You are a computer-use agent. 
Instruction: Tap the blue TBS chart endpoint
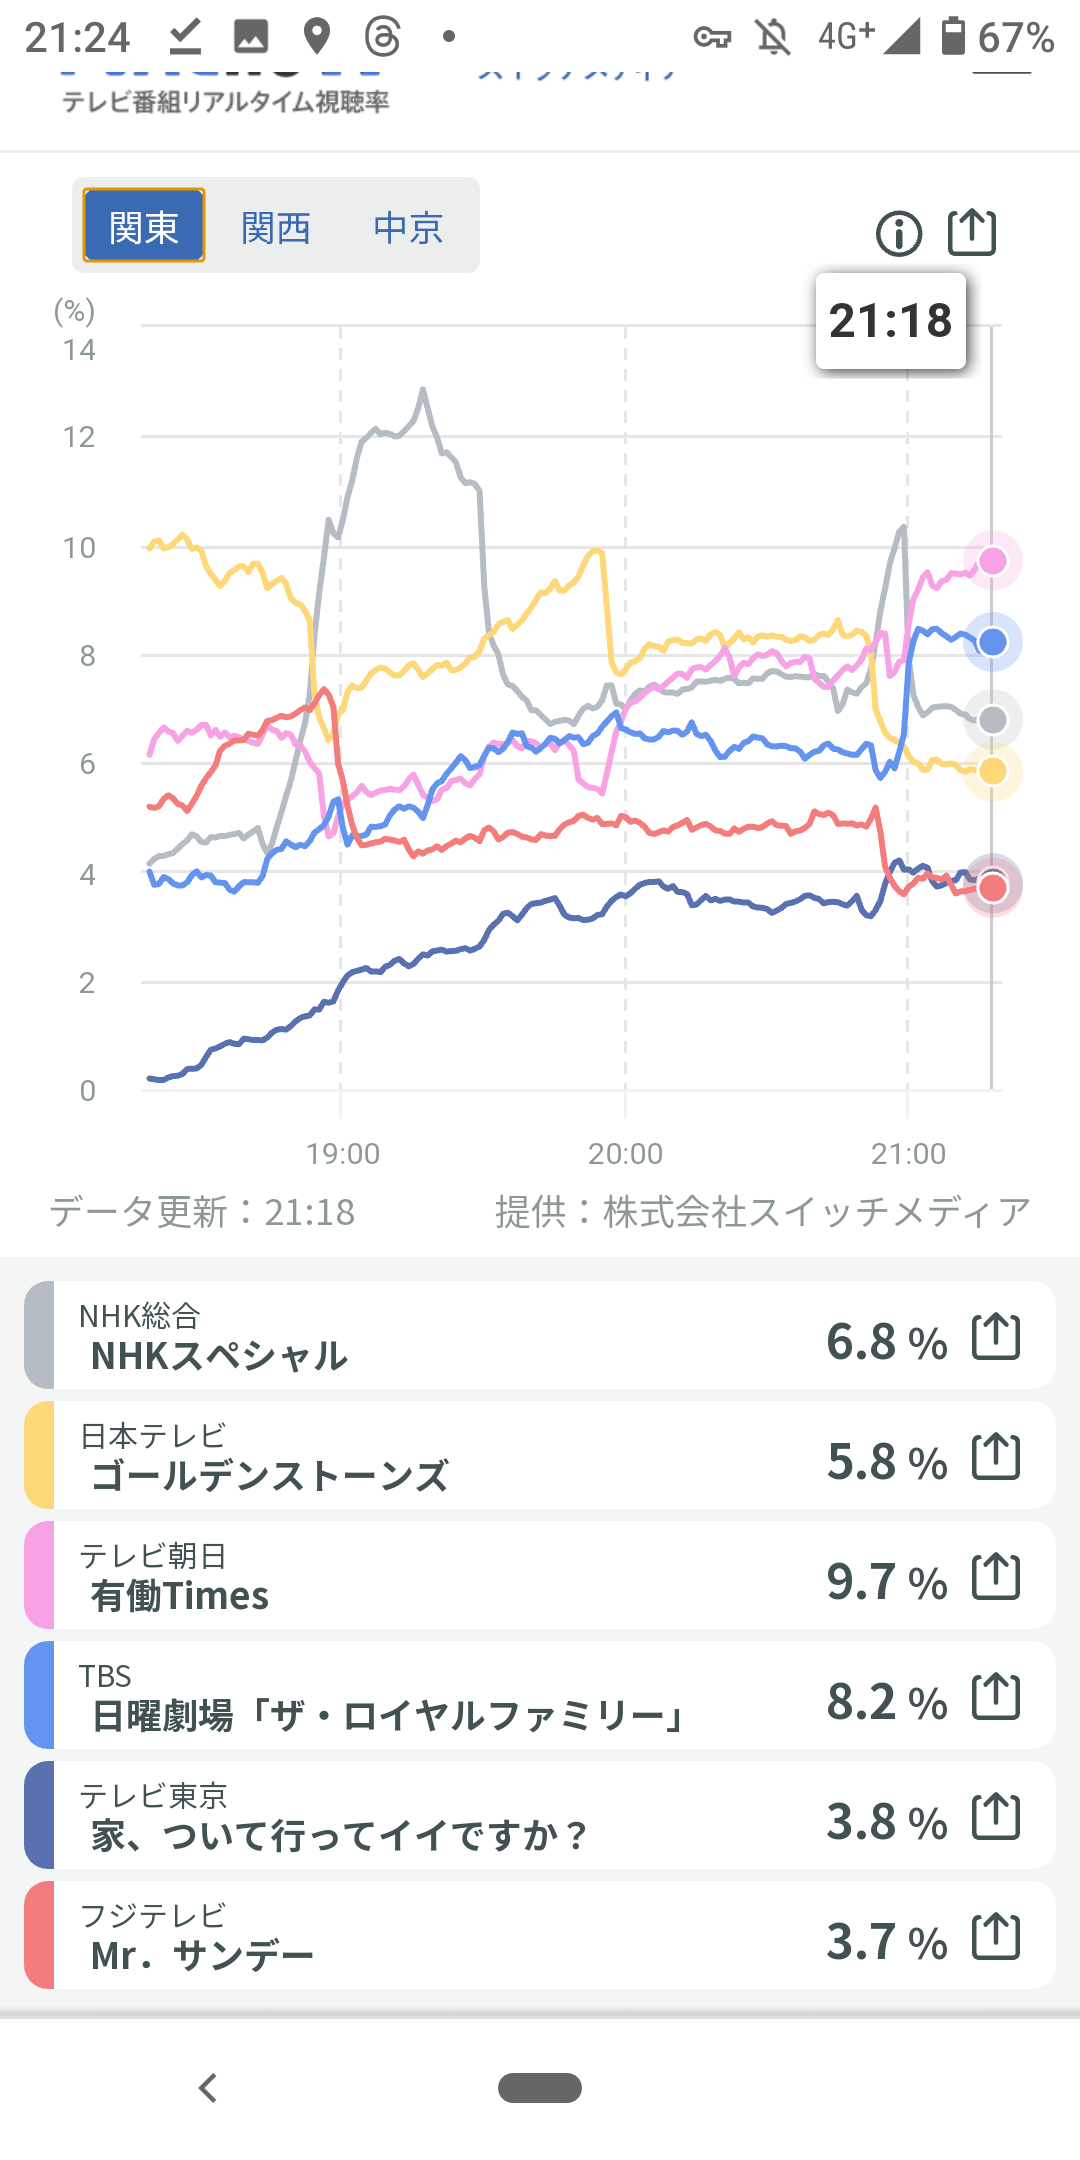click(x=992, y=642)
